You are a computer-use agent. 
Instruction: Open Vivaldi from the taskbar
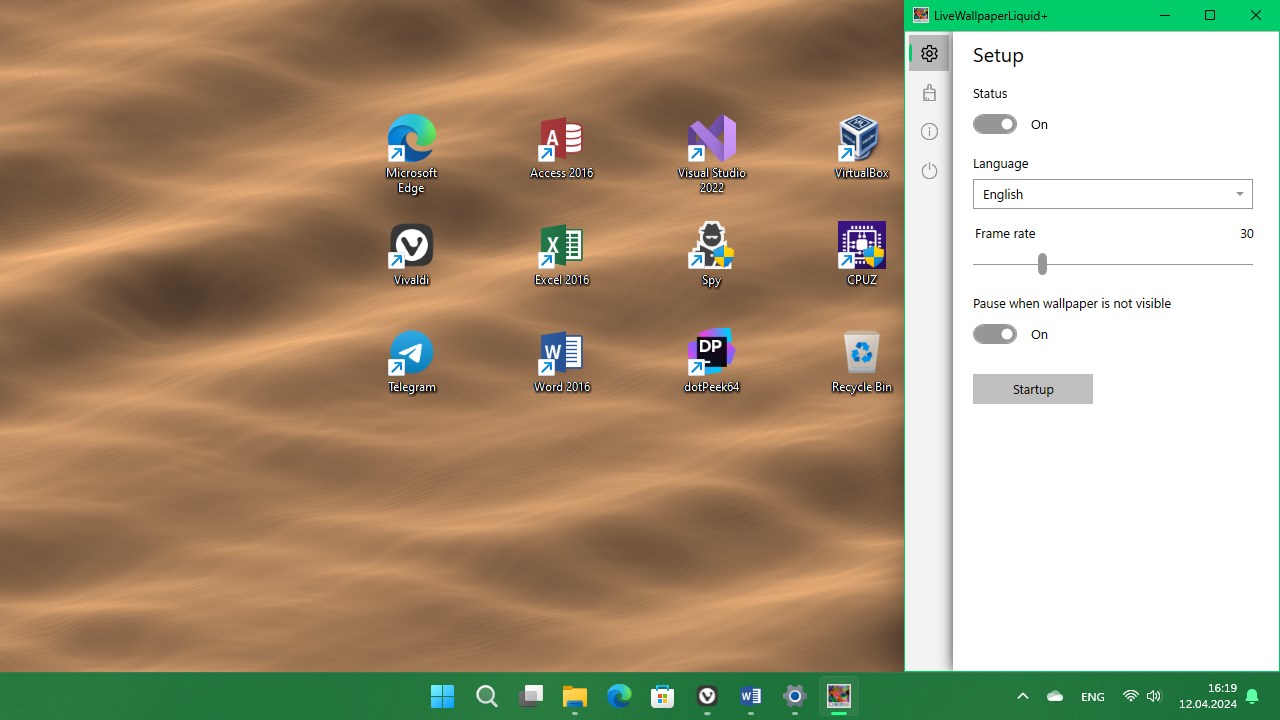(x=707, y=696)
